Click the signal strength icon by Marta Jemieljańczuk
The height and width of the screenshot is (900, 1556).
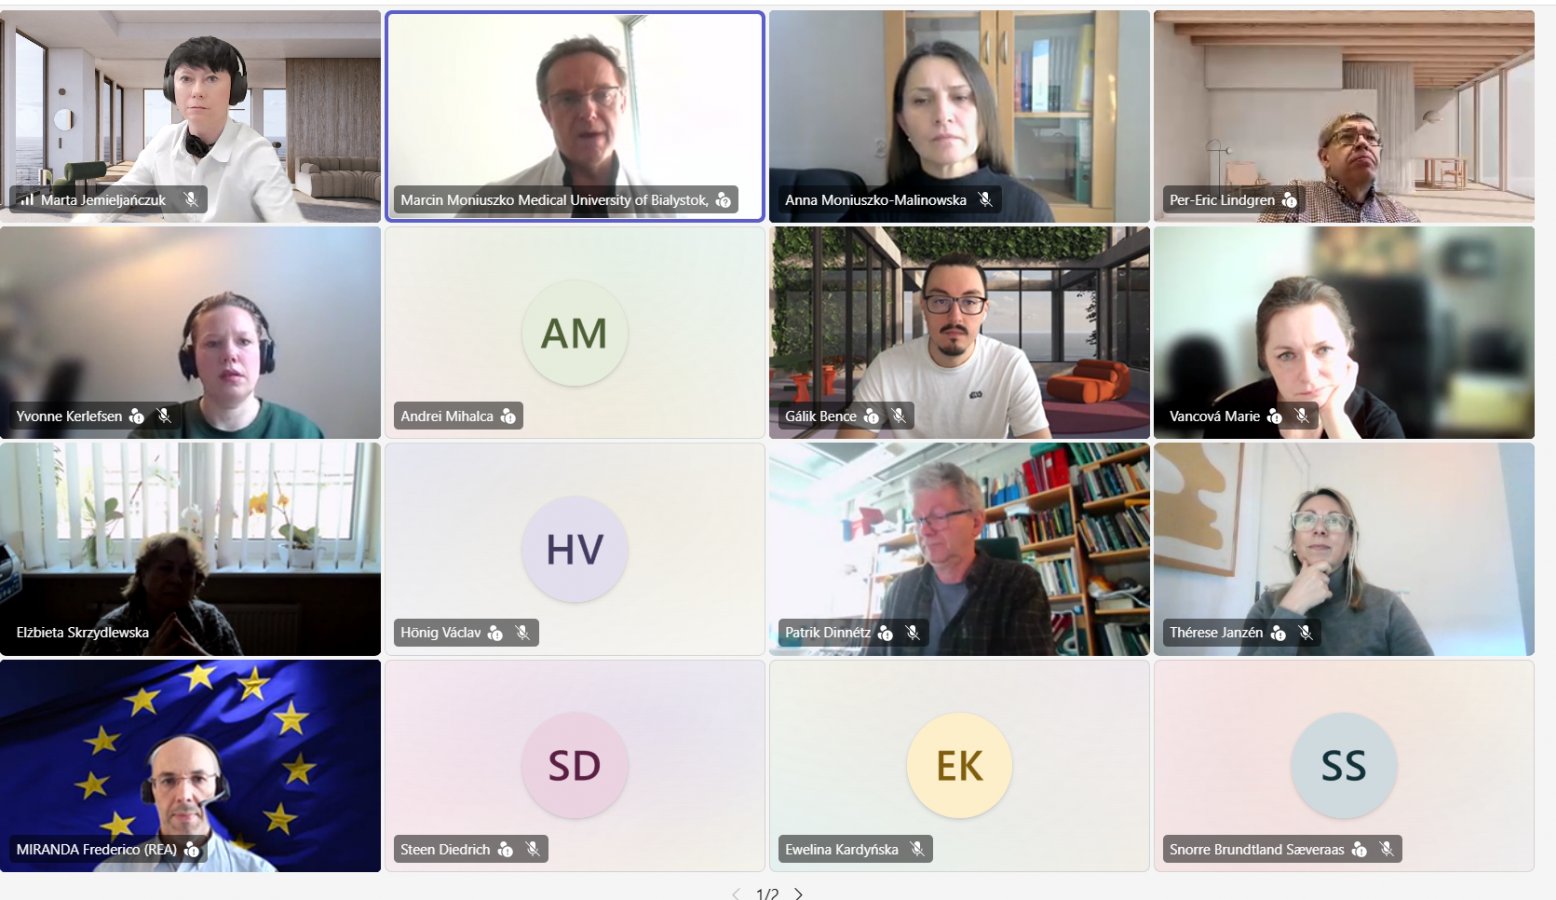[27, 200]
